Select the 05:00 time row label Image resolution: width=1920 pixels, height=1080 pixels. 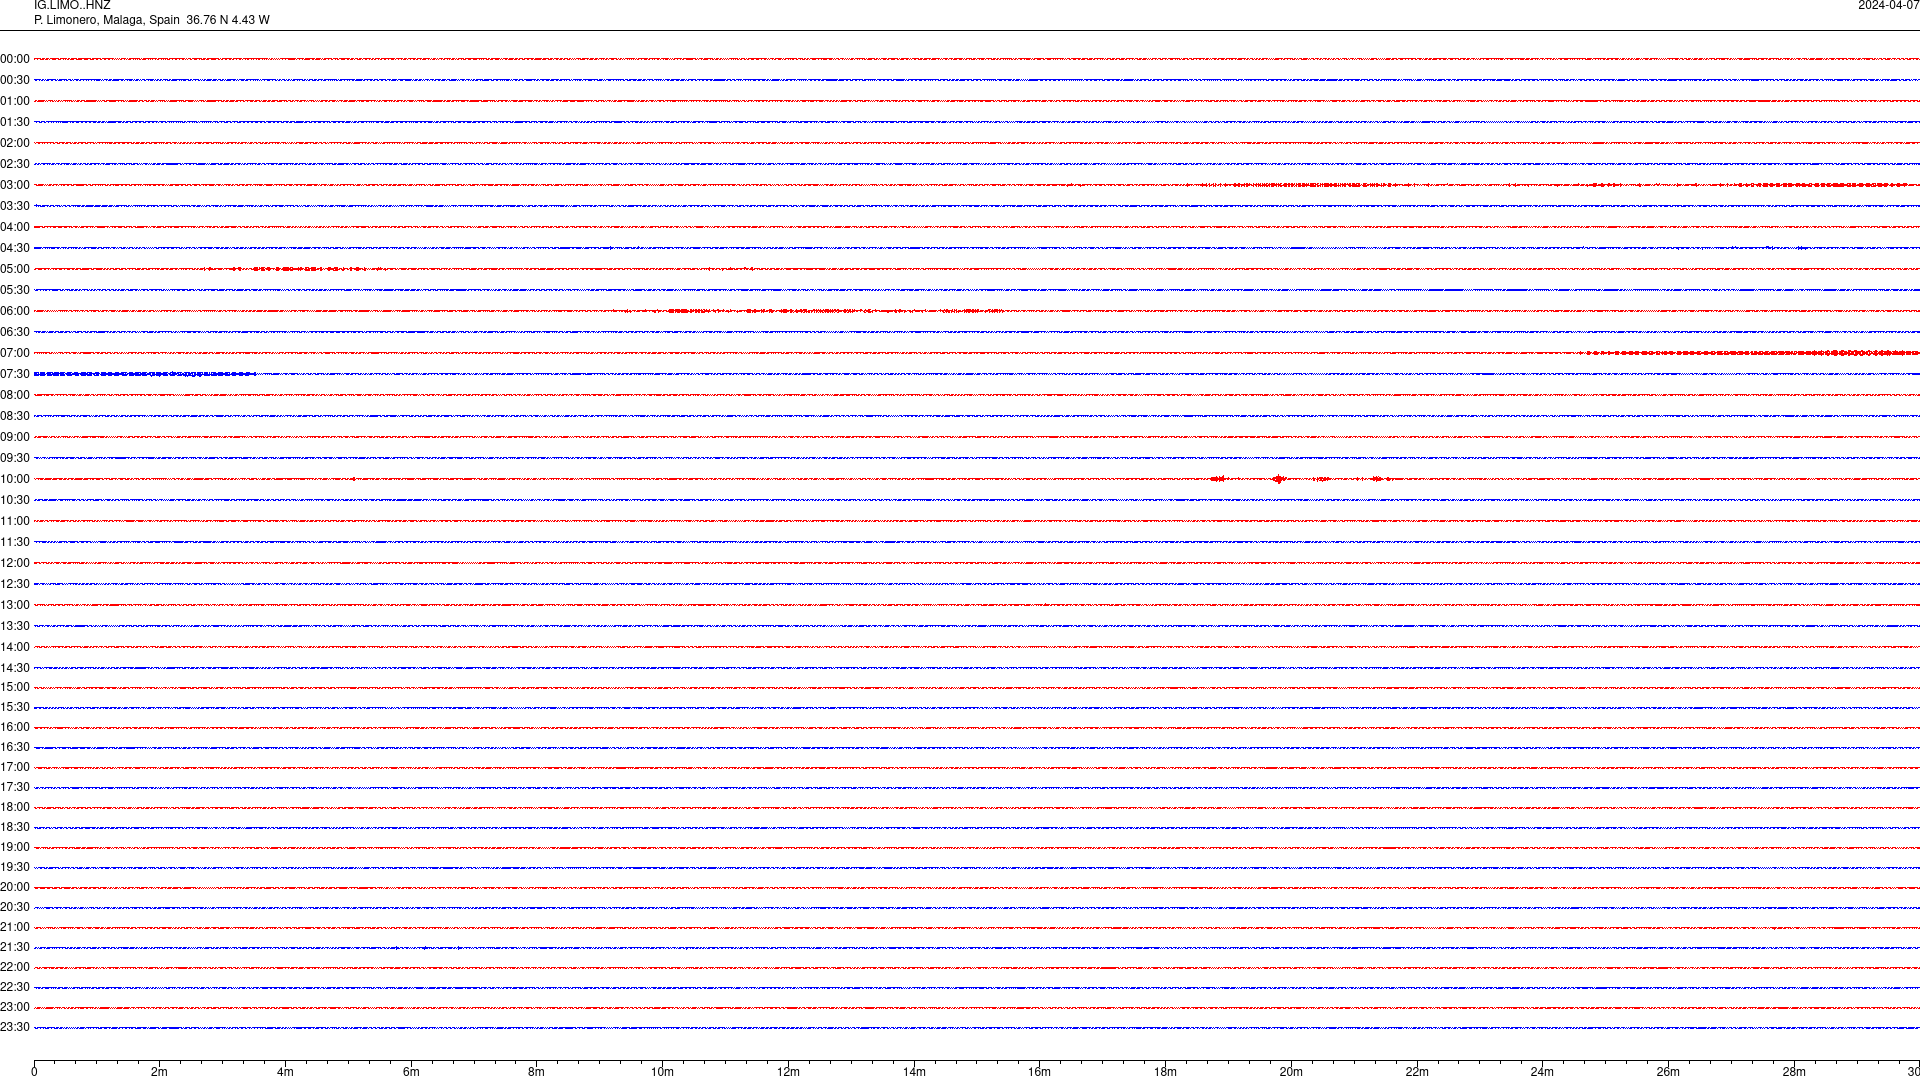(x=15, y=269)
